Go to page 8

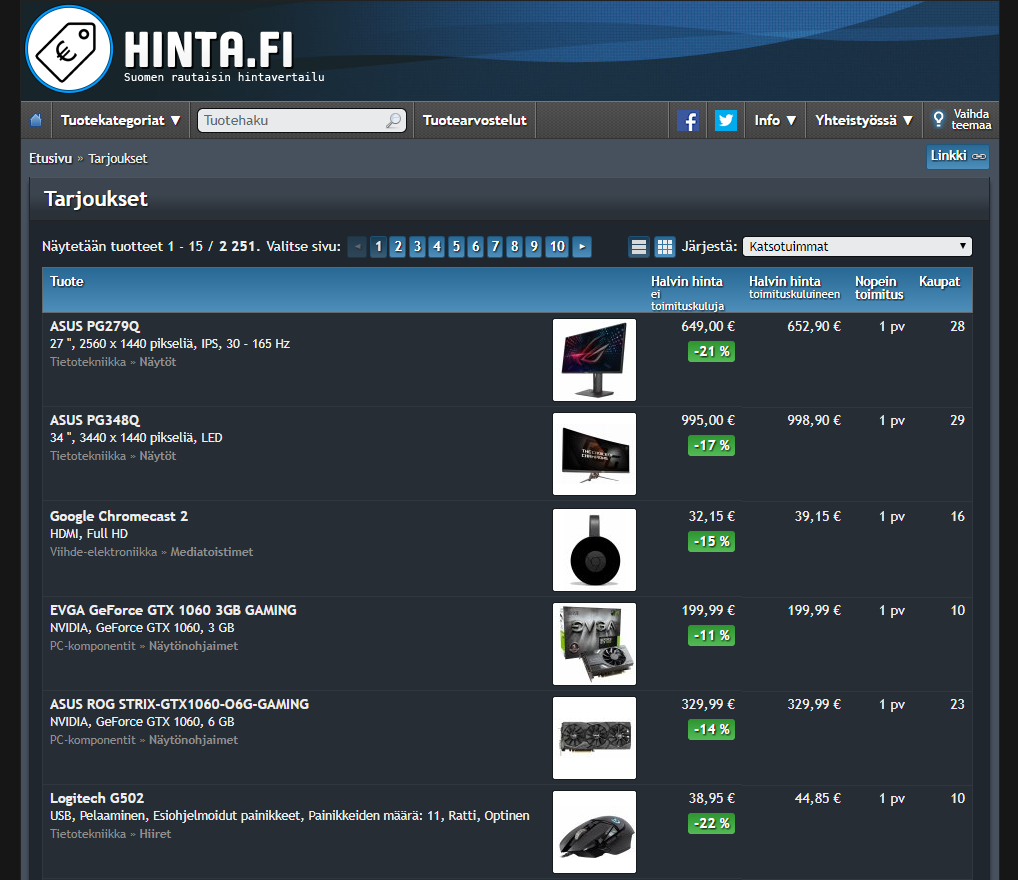[514, 247]
